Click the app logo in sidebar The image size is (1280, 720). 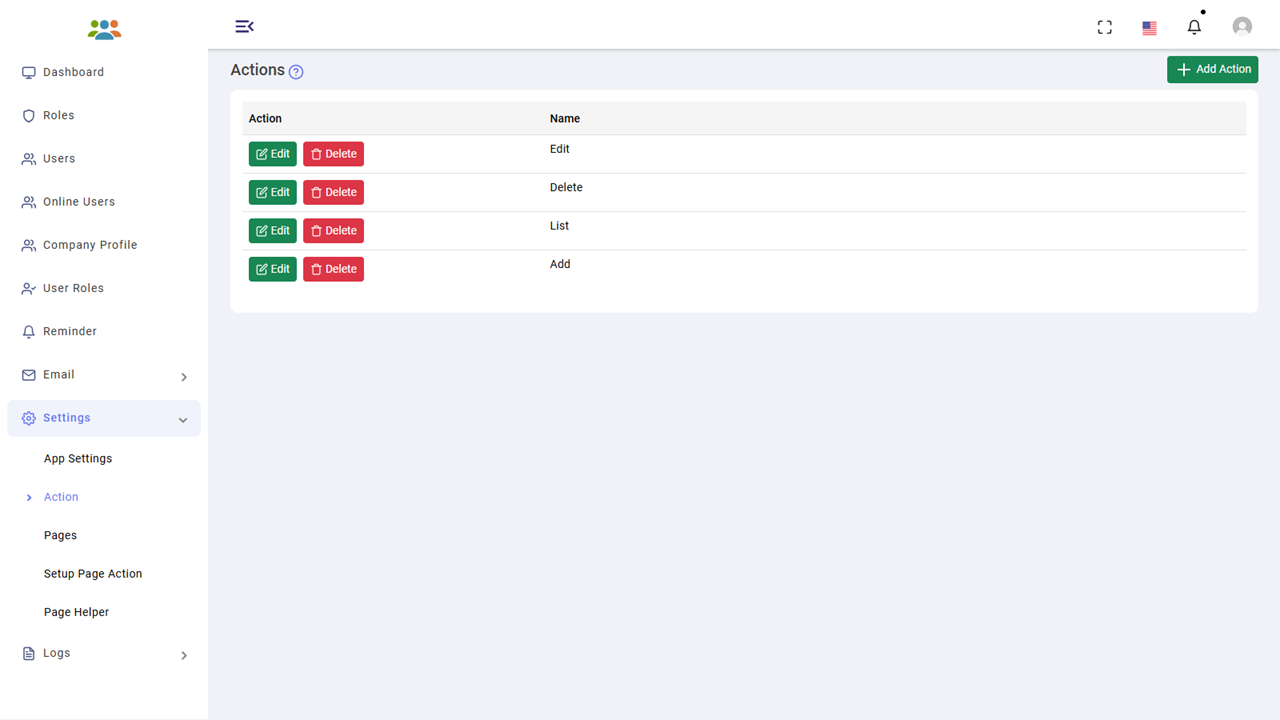tap(104, 29)
